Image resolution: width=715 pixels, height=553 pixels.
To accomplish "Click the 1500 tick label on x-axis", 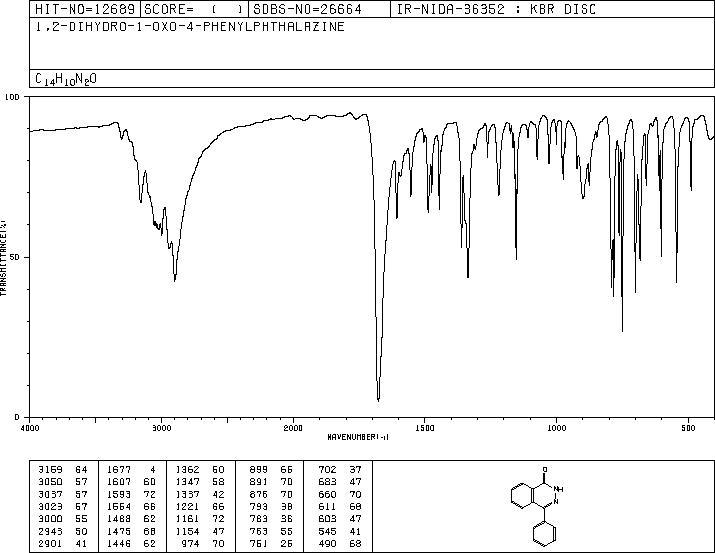I will (425, 428).
